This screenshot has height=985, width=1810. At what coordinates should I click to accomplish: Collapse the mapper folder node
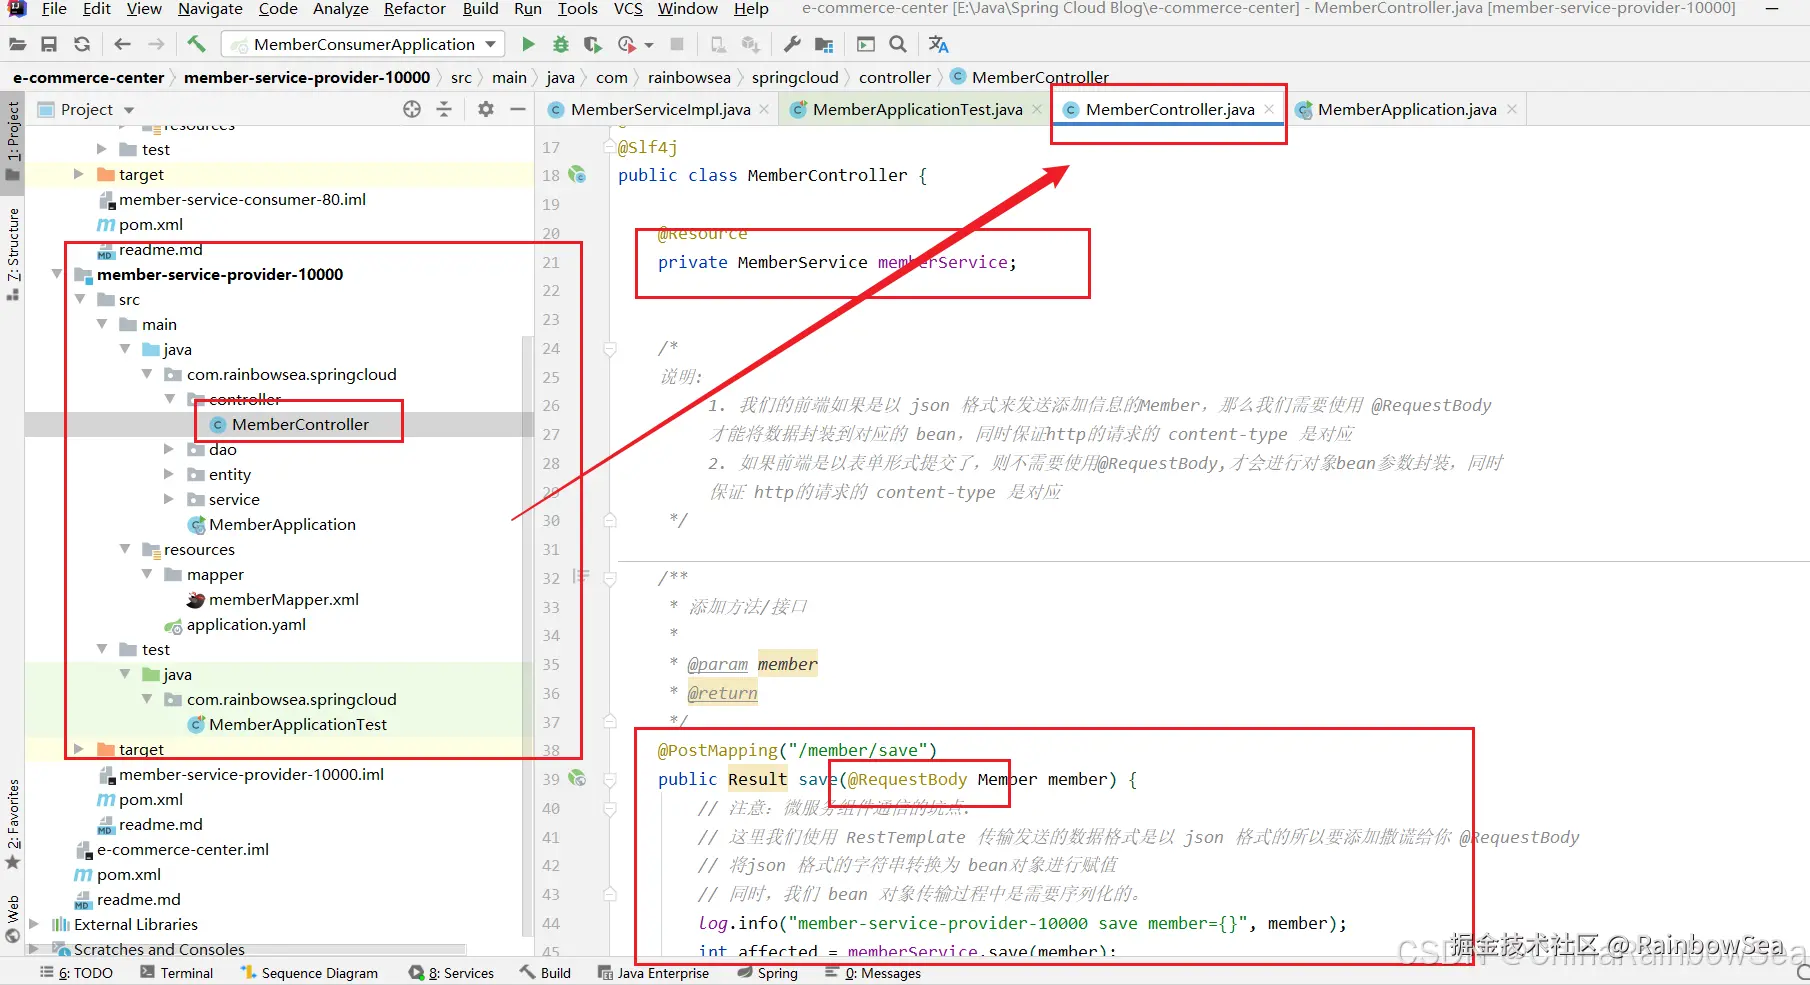[x=147, y=574]
